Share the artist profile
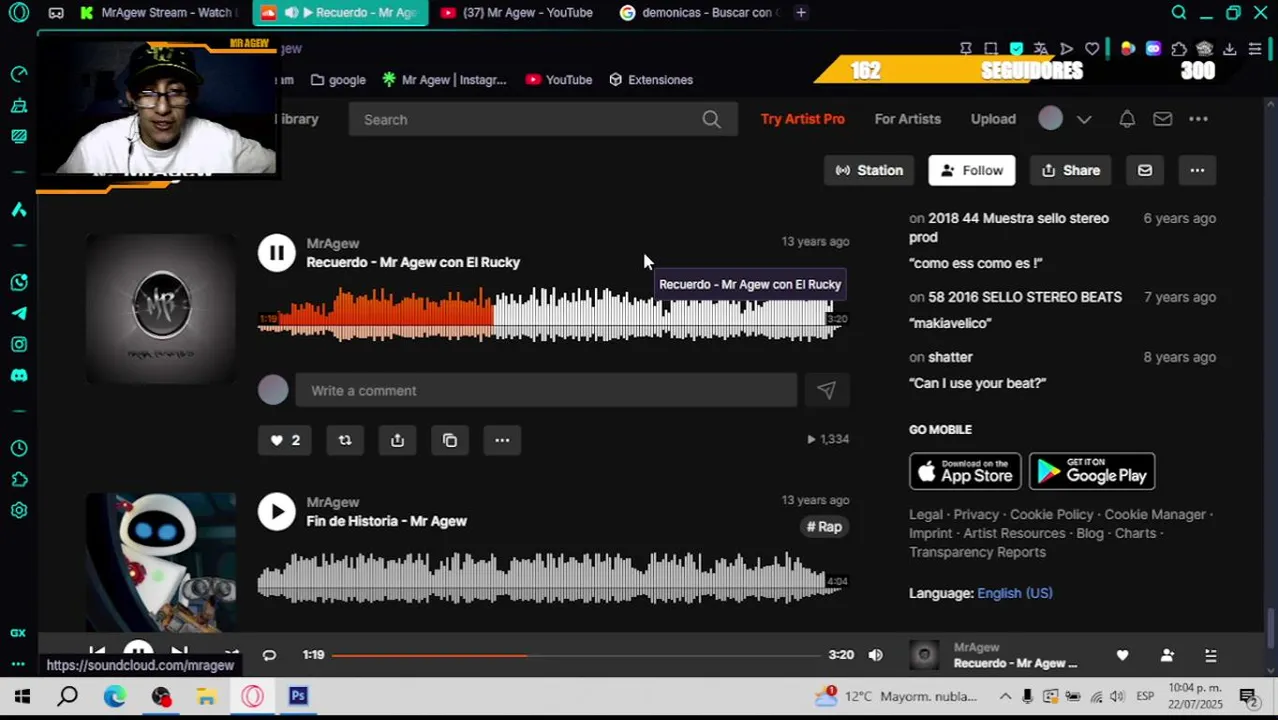 coord(1071,170)
